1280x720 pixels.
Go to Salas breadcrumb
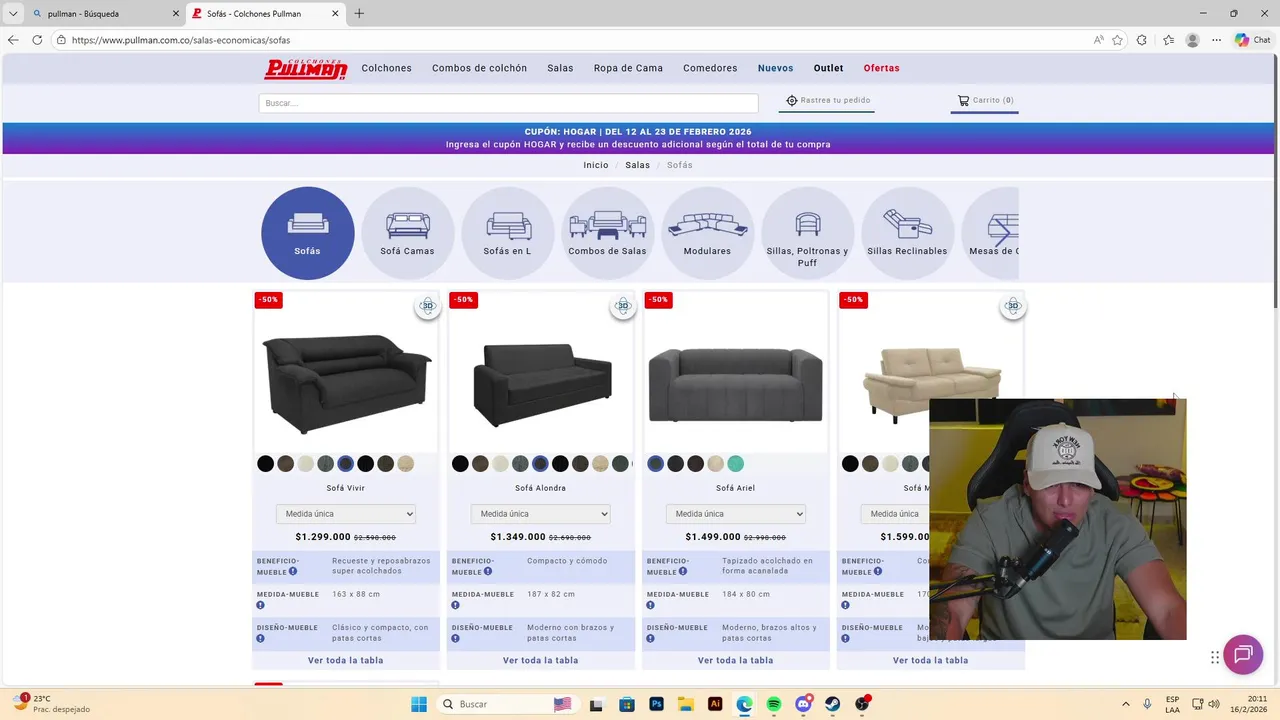coord(638,165)
